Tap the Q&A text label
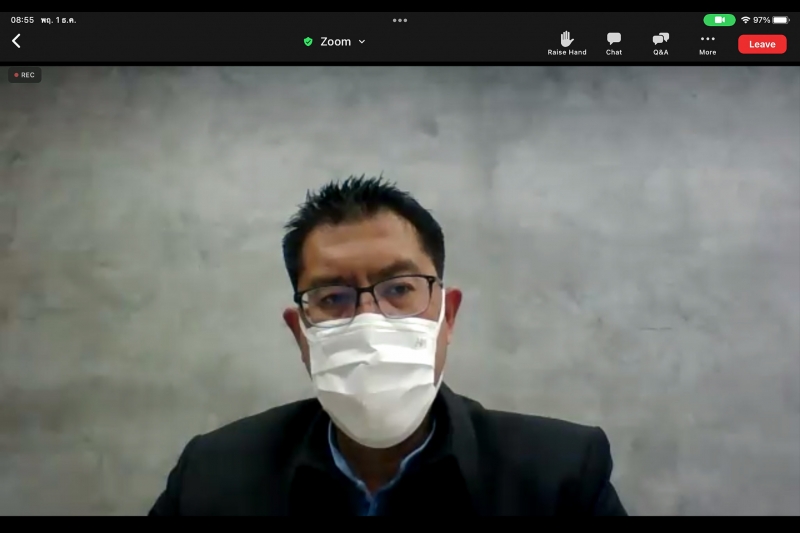This screenshot has width=800, height=533. click(x=661, y=52)
